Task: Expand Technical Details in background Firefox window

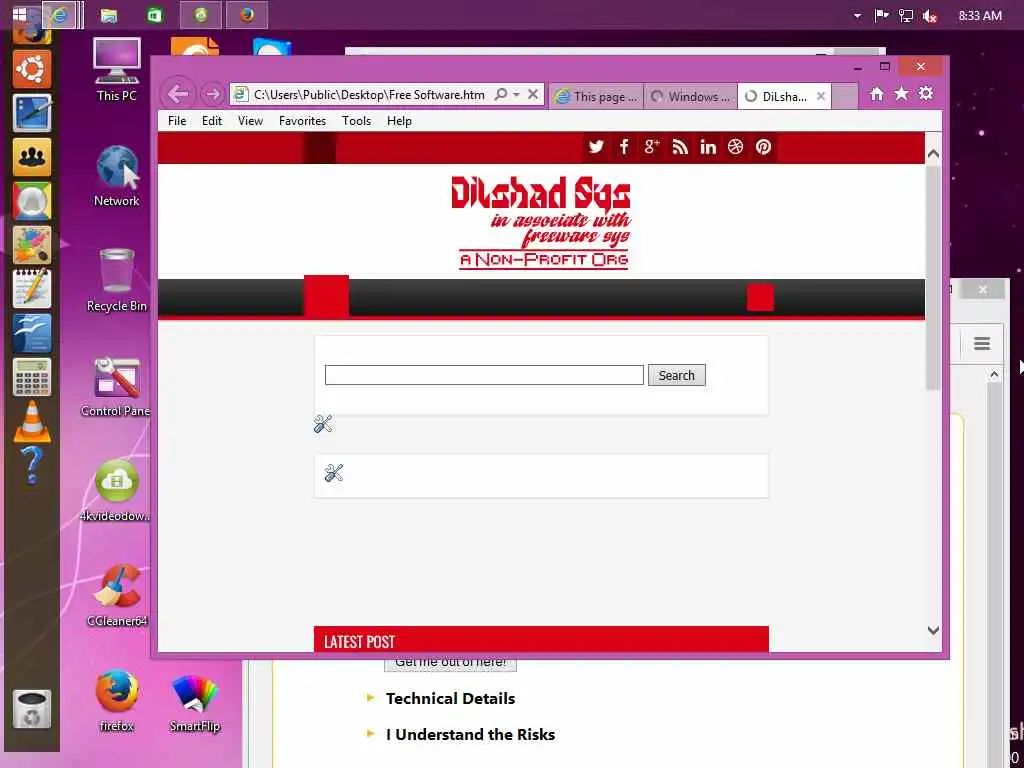Action: (450, 699)
